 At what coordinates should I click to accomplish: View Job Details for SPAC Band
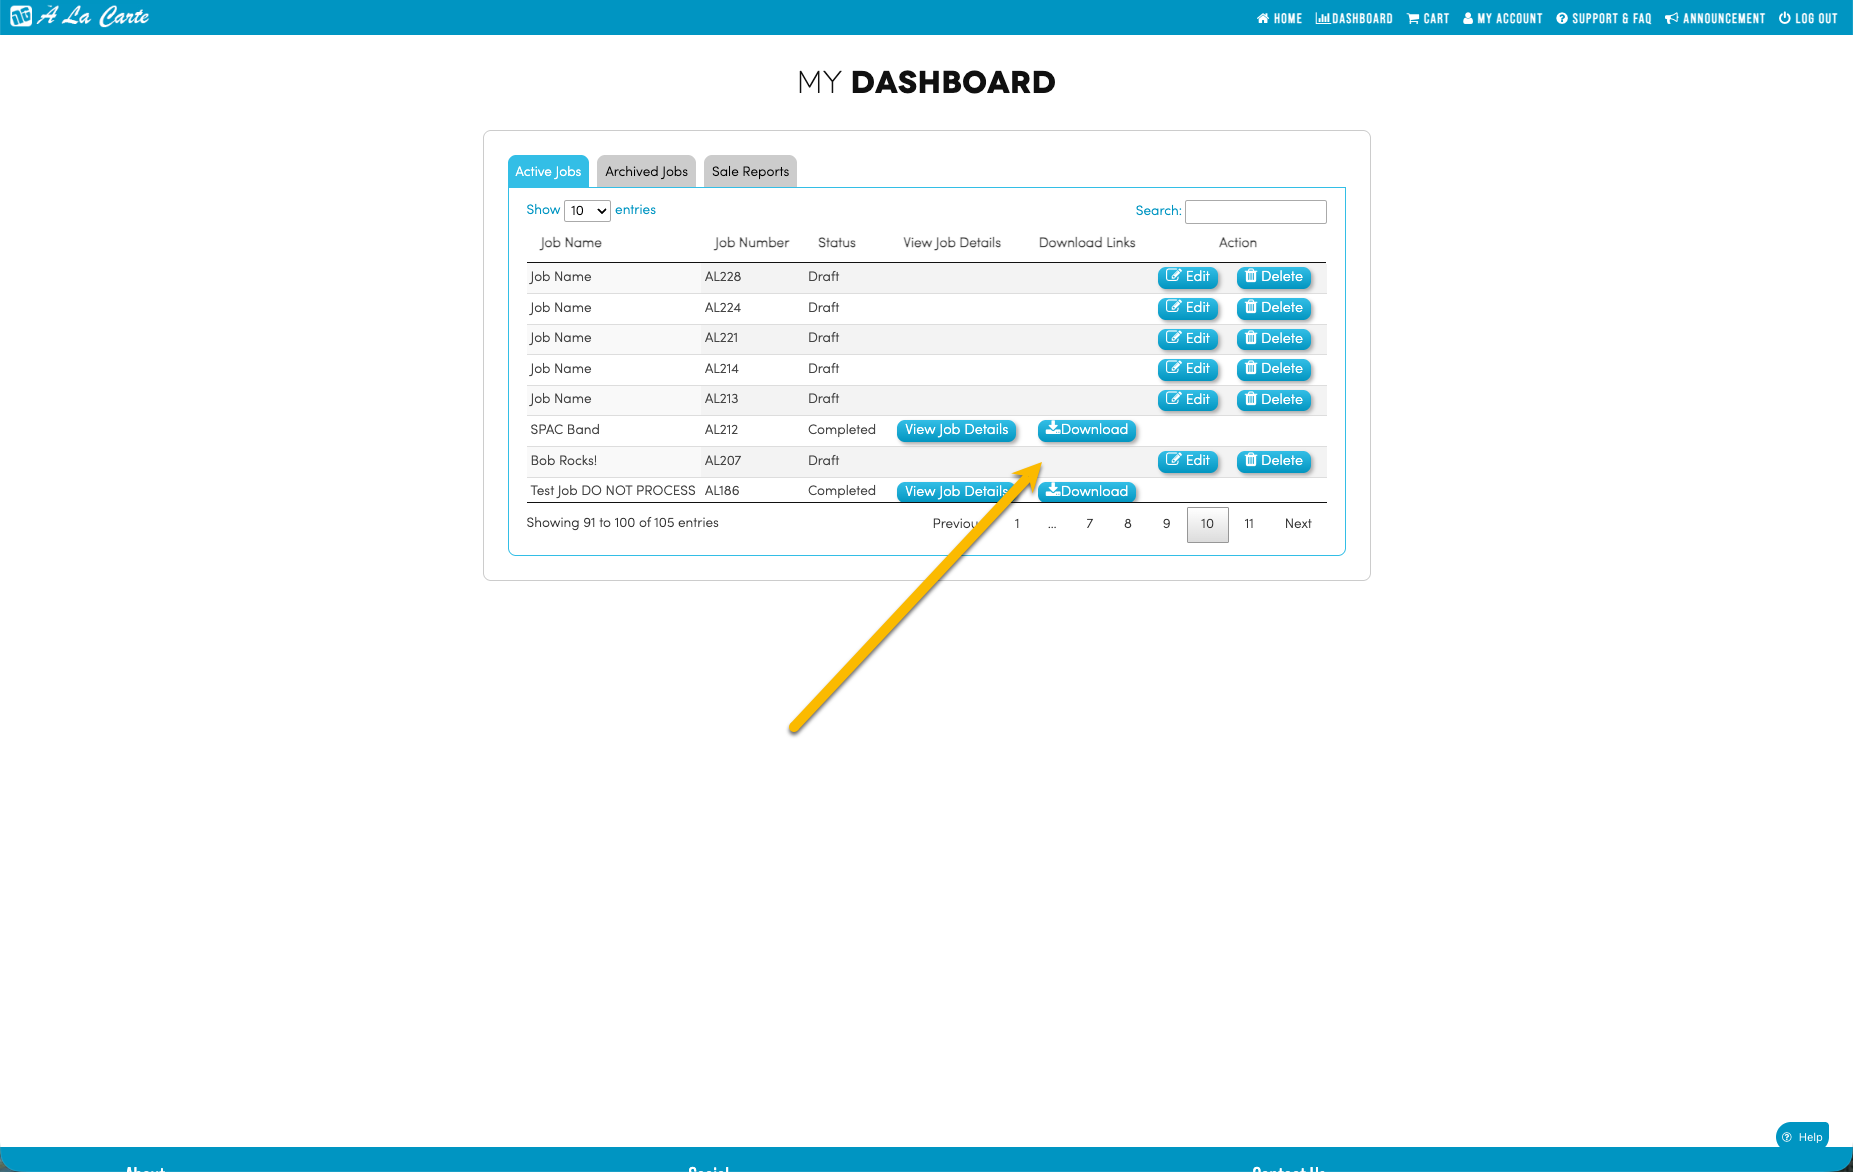tap(956, 430)
